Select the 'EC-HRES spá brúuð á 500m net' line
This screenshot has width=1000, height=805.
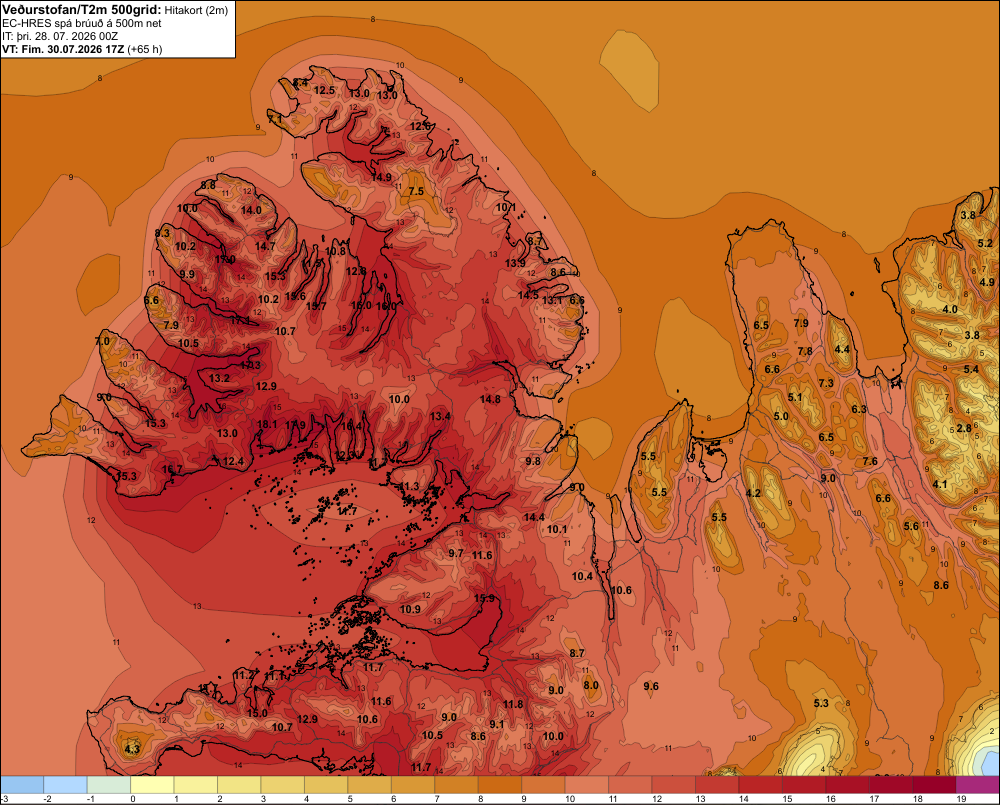click(82, 24)
